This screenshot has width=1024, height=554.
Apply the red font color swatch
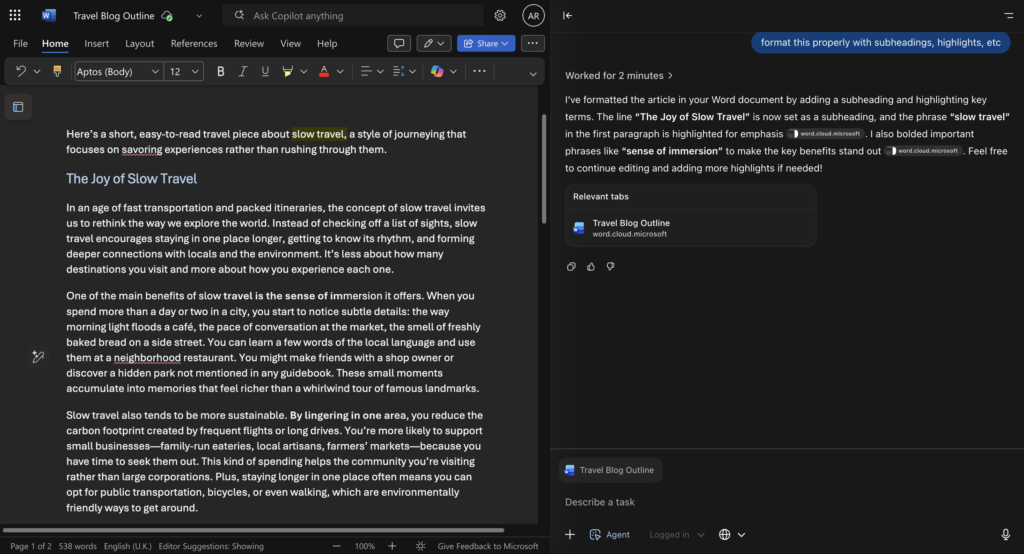point(323,71)
